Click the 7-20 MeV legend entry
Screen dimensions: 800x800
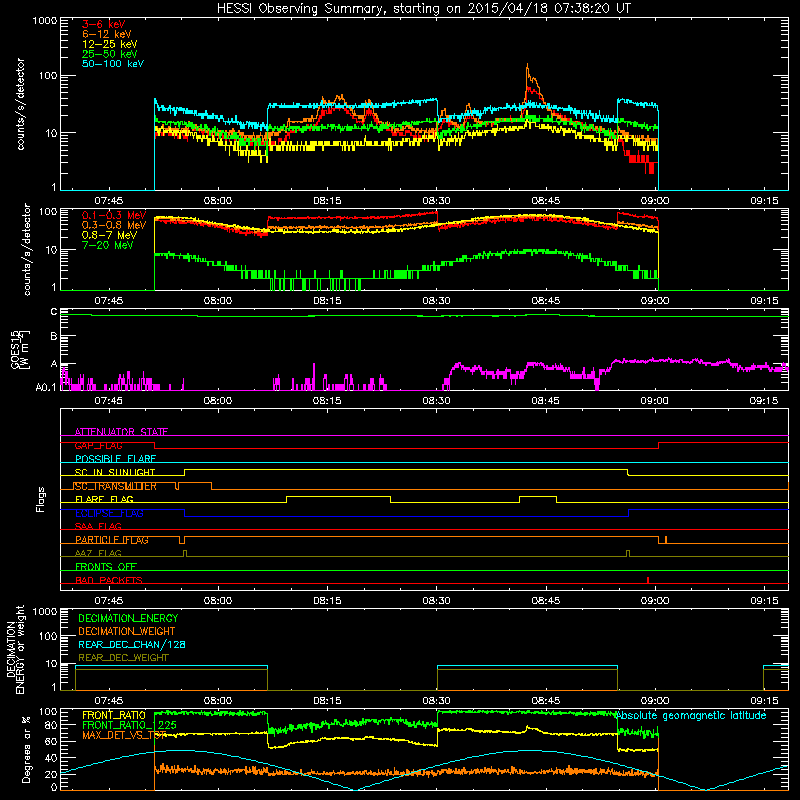(x=108, y=245)
